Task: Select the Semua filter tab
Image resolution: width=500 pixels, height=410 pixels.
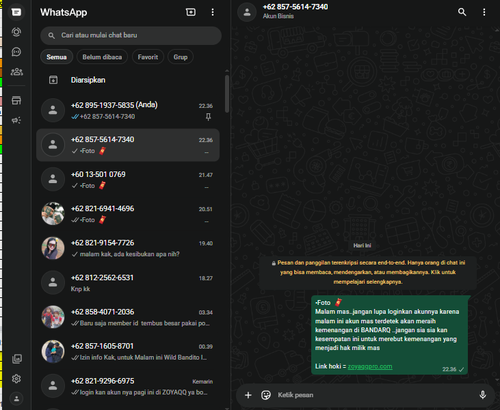Action: [x=57, y=57]
